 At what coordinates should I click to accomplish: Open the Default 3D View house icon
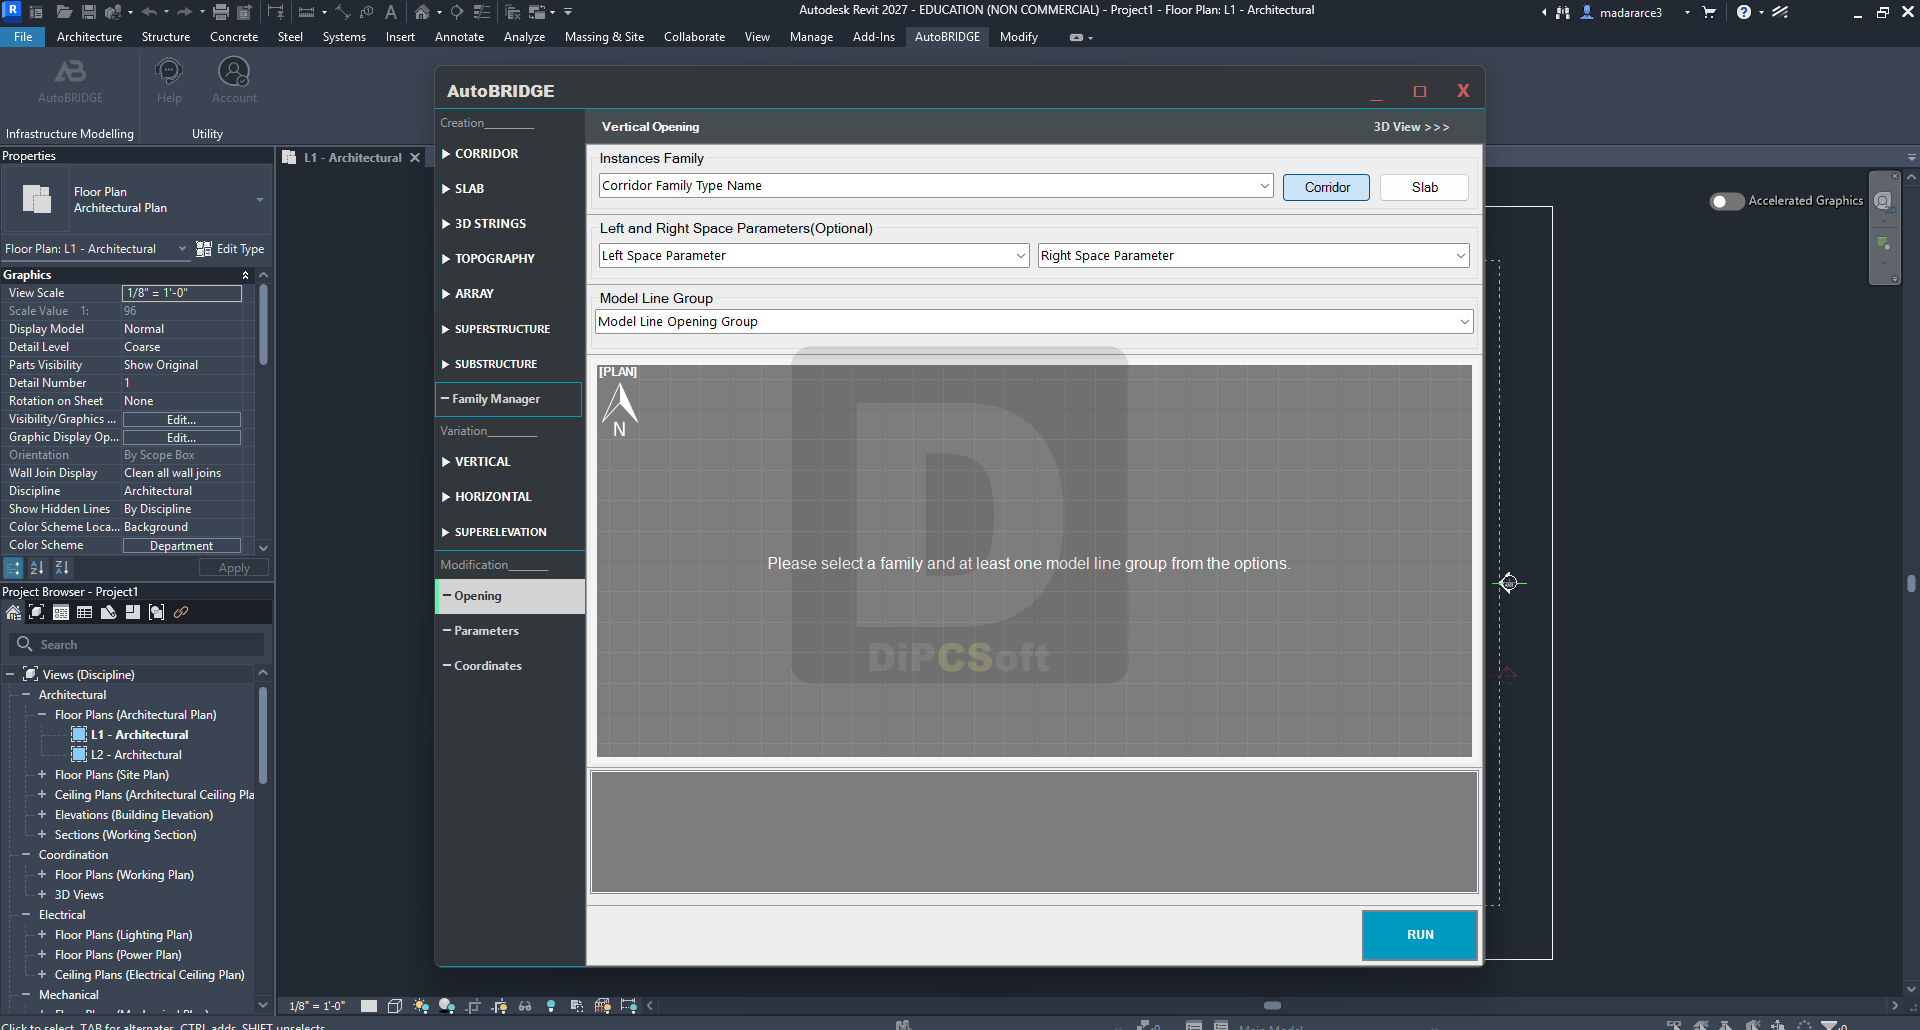click(423, 12)
